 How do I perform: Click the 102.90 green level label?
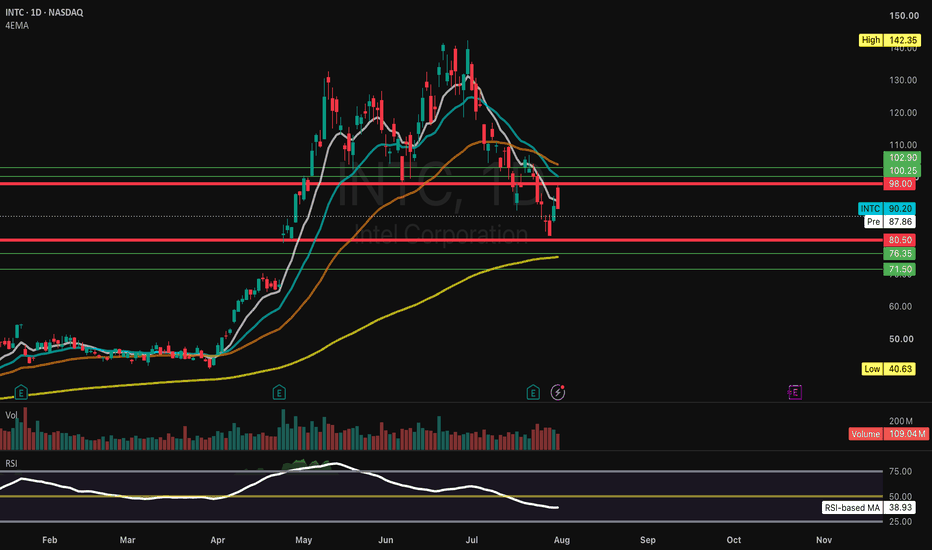(x=902, y=158)
